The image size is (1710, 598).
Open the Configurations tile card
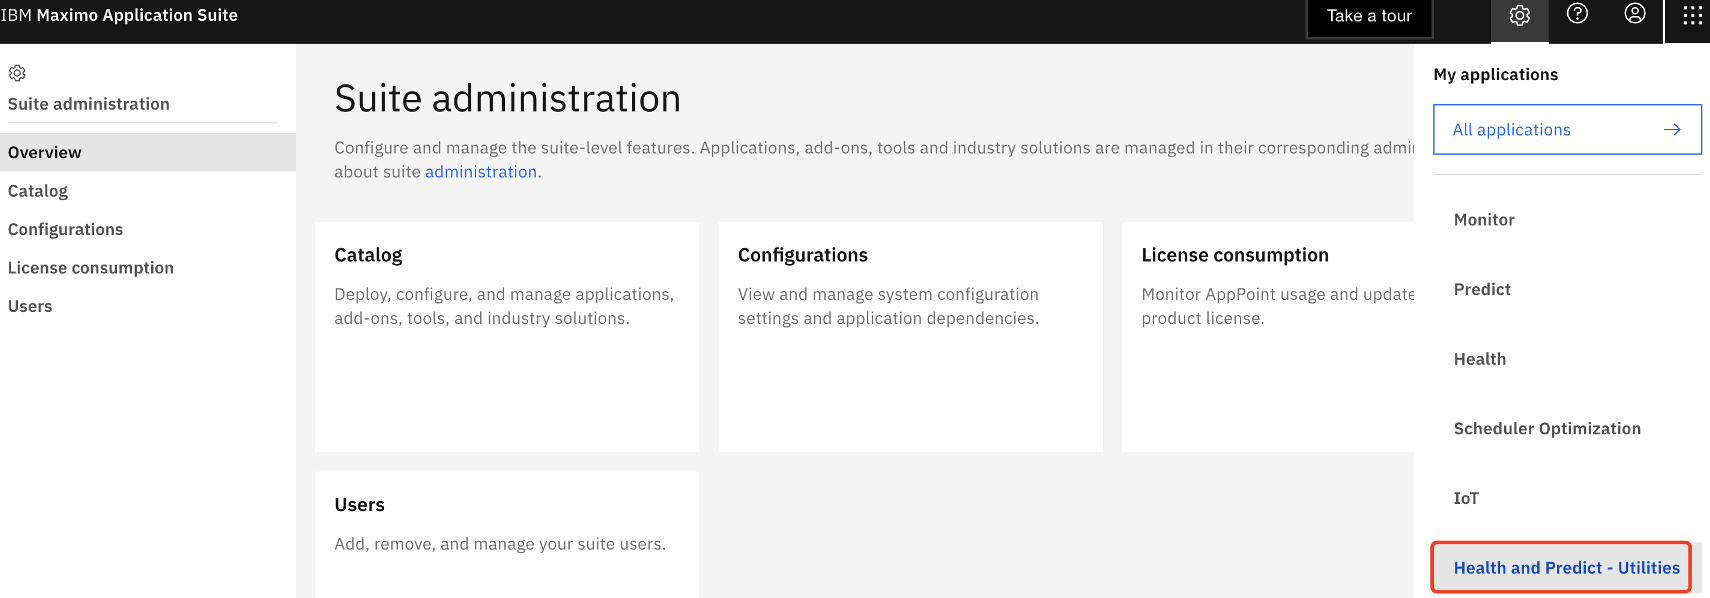pyautogui.click(x=910, y=337)
